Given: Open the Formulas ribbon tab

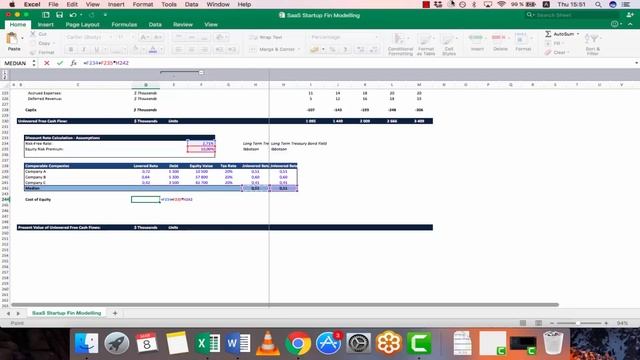Looking at the screenshot, I should pos(124,24).
